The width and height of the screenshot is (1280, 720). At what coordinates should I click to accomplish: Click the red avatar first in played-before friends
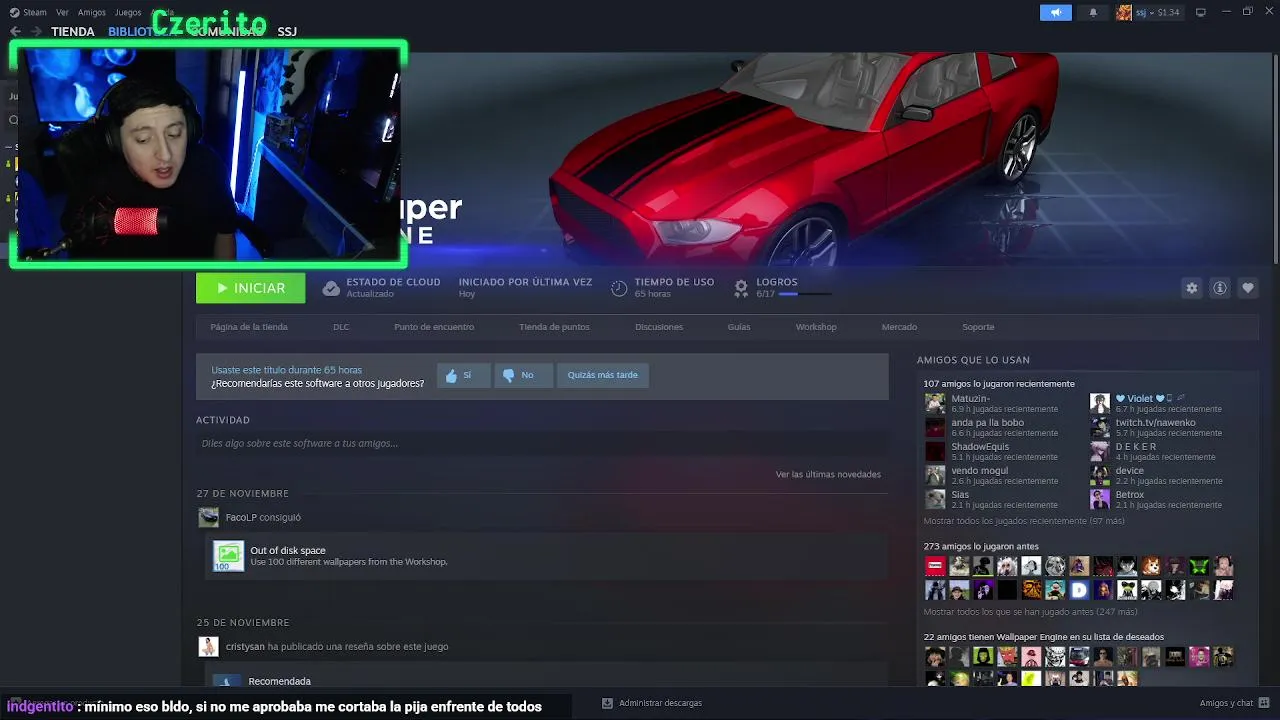[x=935, y=566]
